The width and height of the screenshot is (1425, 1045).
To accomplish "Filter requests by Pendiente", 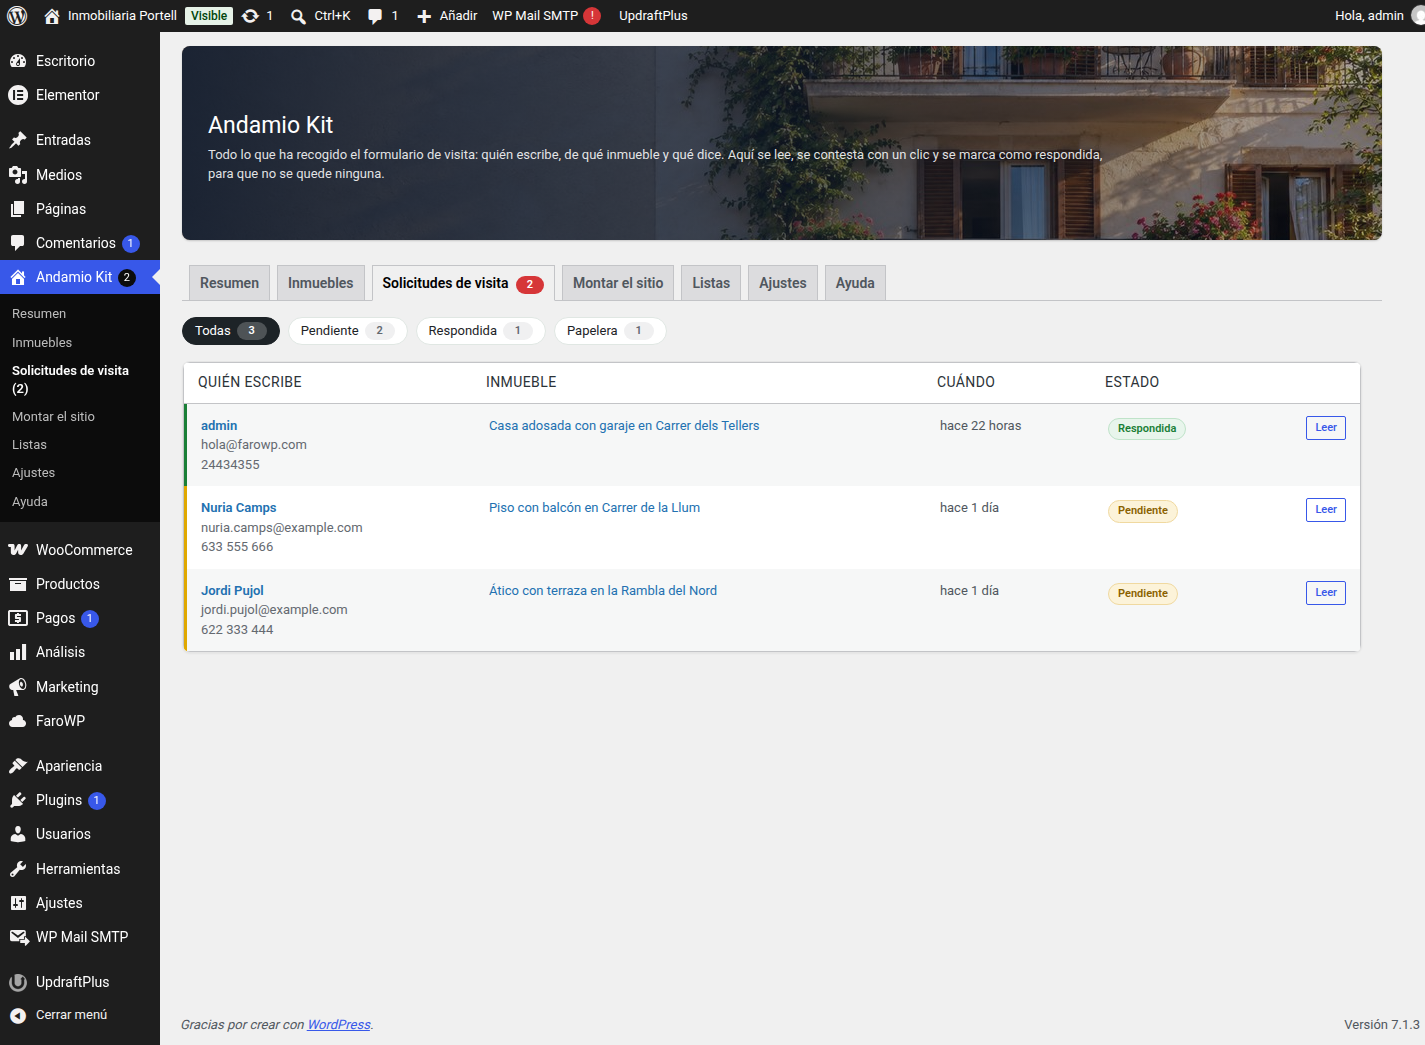I will (x=347, y=331).
